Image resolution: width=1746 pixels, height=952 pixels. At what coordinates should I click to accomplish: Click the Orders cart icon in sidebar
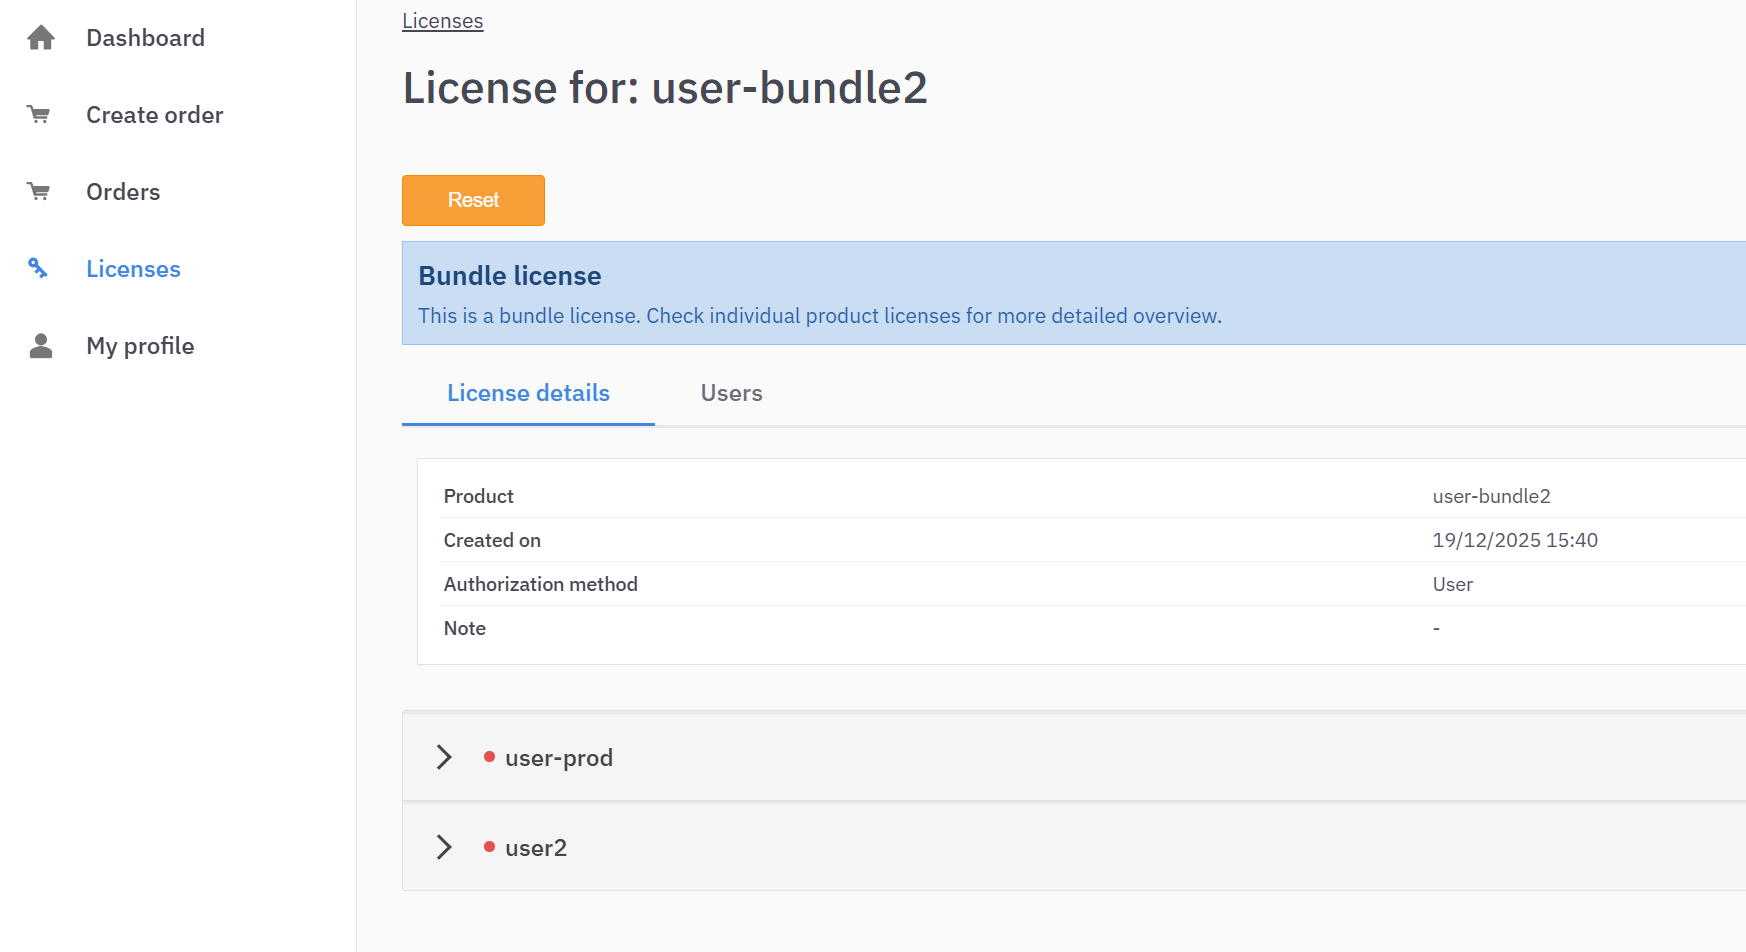point(39,192)
